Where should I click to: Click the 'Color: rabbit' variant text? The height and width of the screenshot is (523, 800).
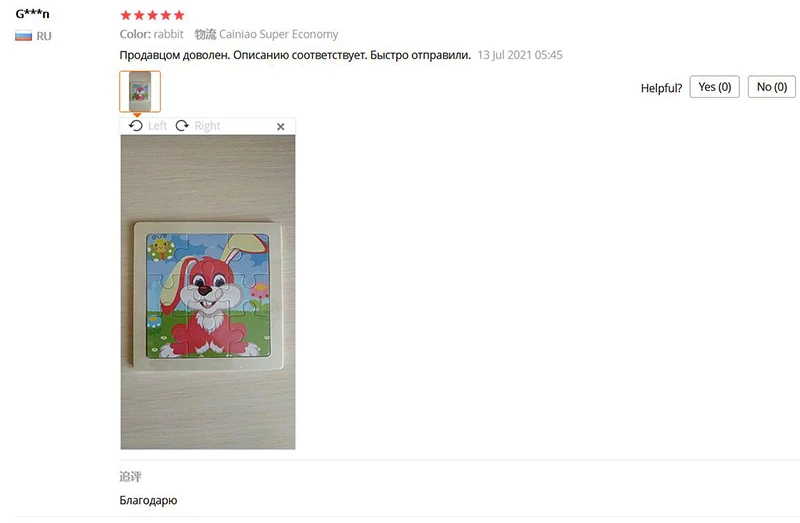(x=151, y=34)
